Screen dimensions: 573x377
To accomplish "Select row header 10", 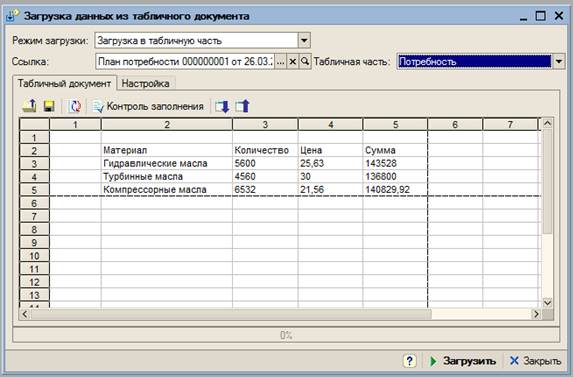I will (34, 256).
